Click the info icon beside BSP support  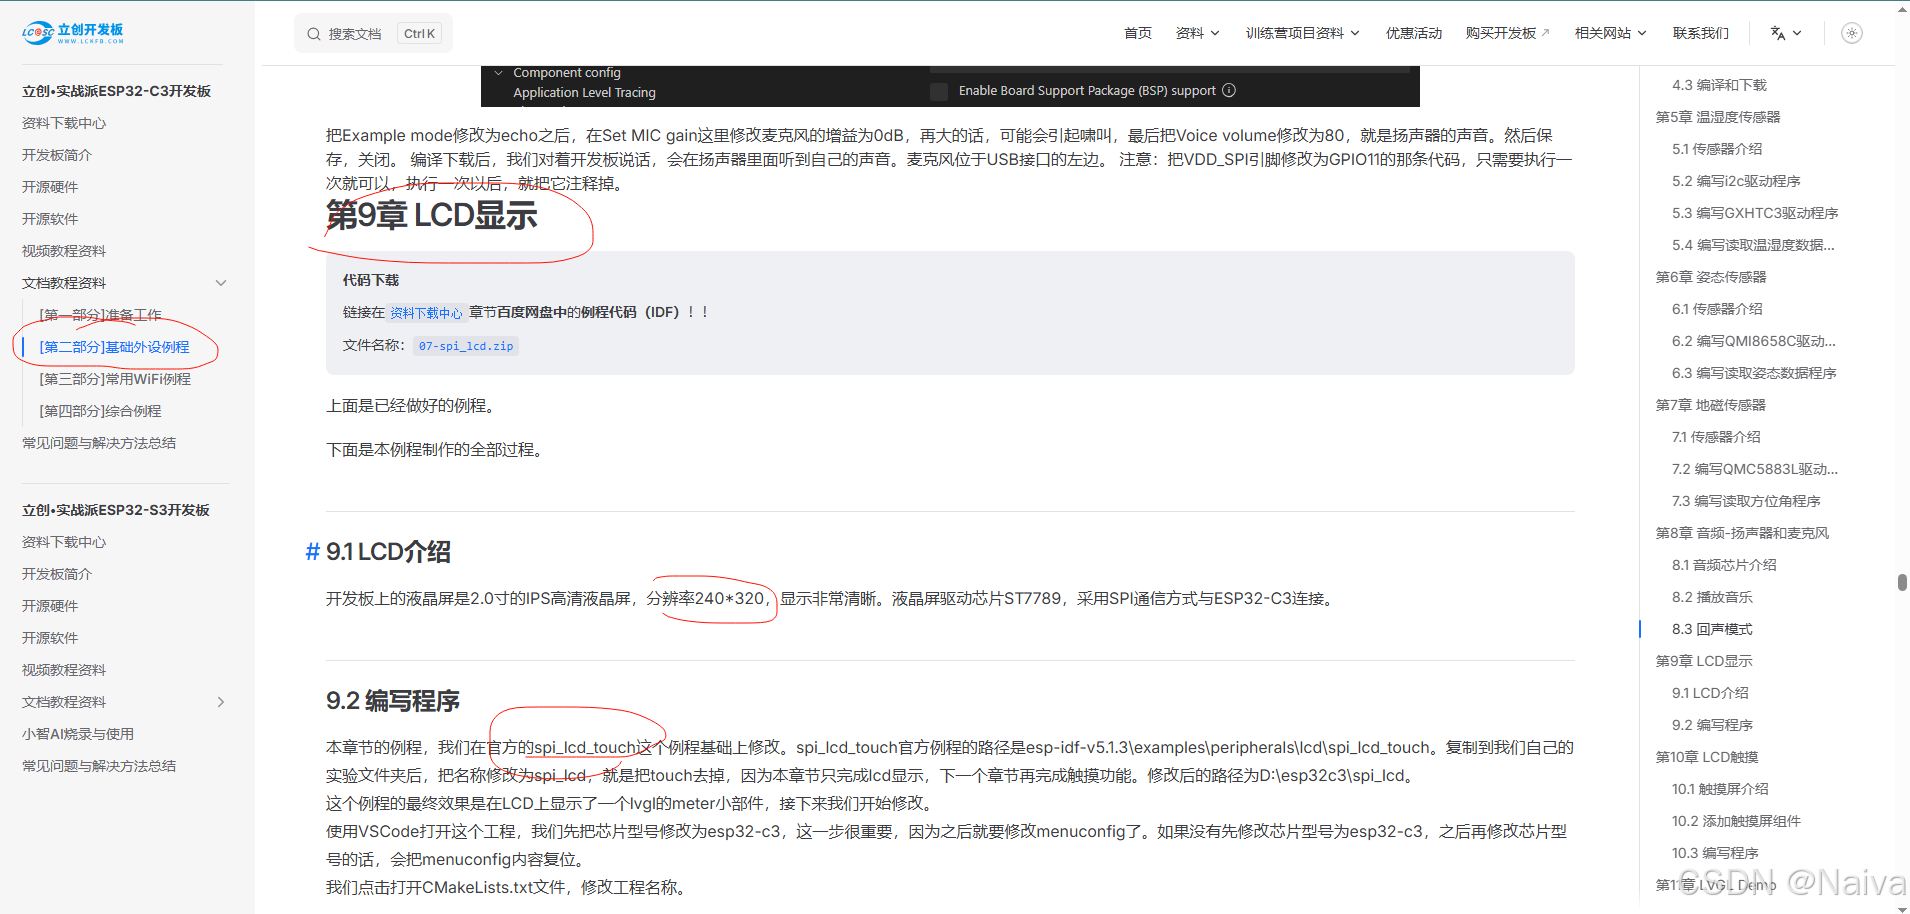click(x=1229, y=90)
